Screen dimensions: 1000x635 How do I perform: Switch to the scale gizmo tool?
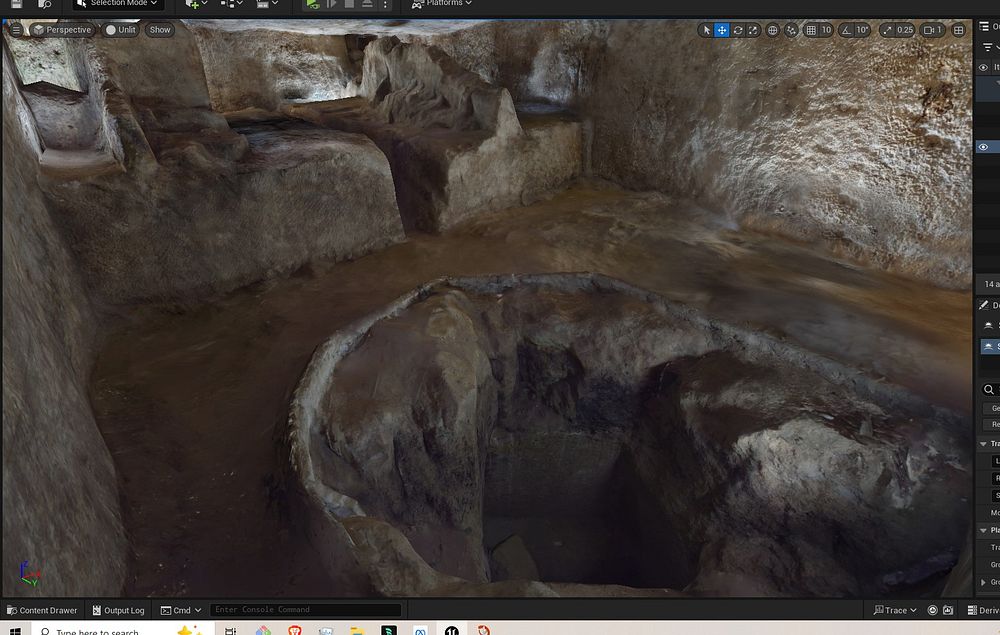753,30
